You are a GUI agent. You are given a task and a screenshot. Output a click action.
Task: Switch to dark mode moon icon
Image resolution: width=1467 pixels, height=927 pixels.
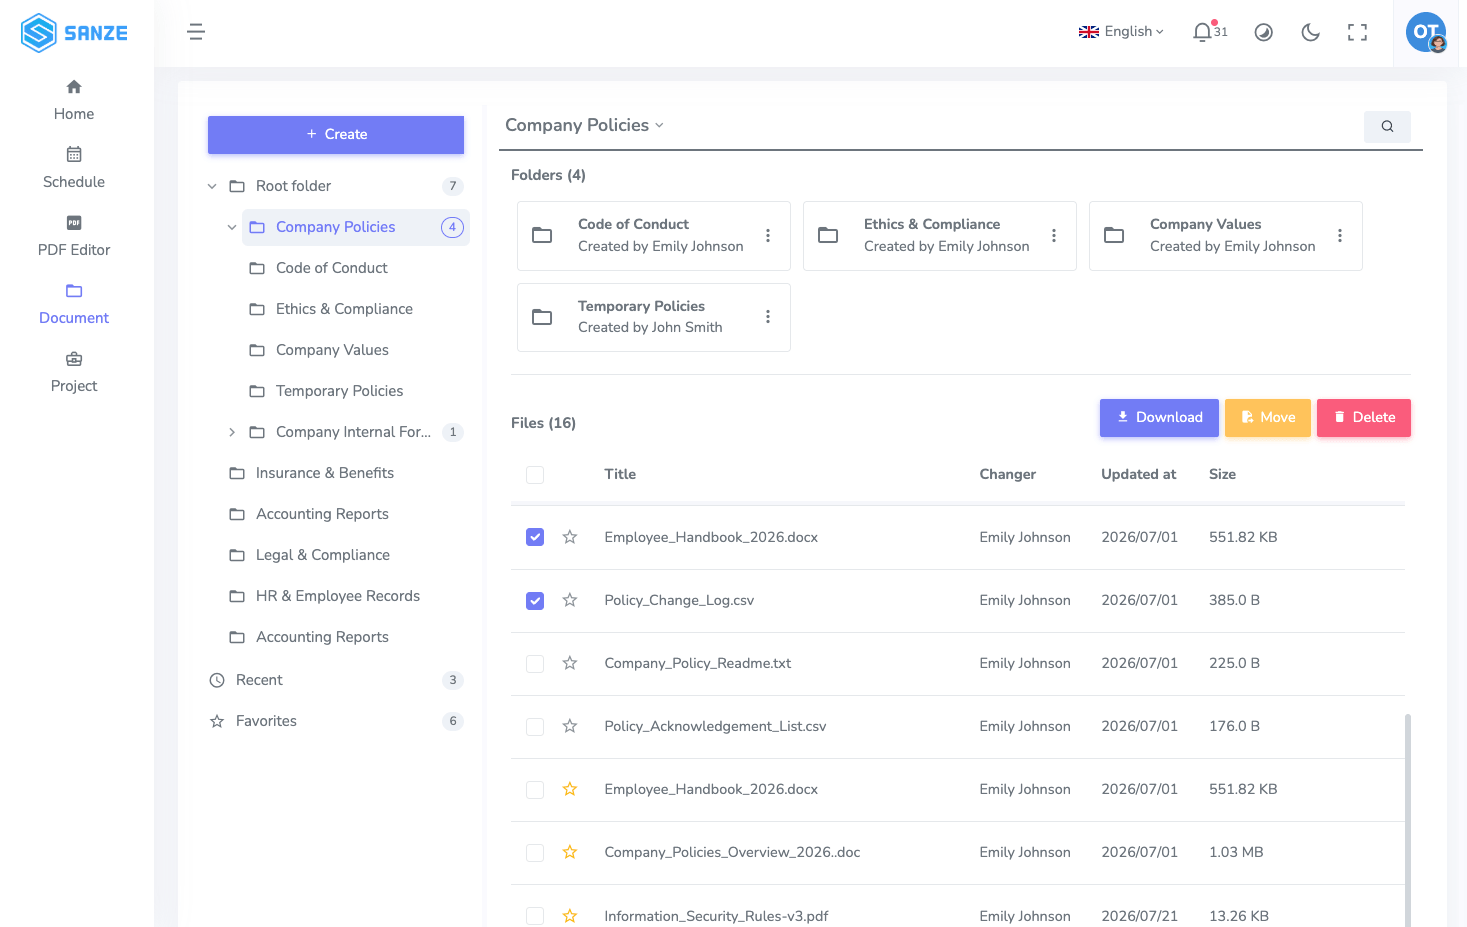1310,32
